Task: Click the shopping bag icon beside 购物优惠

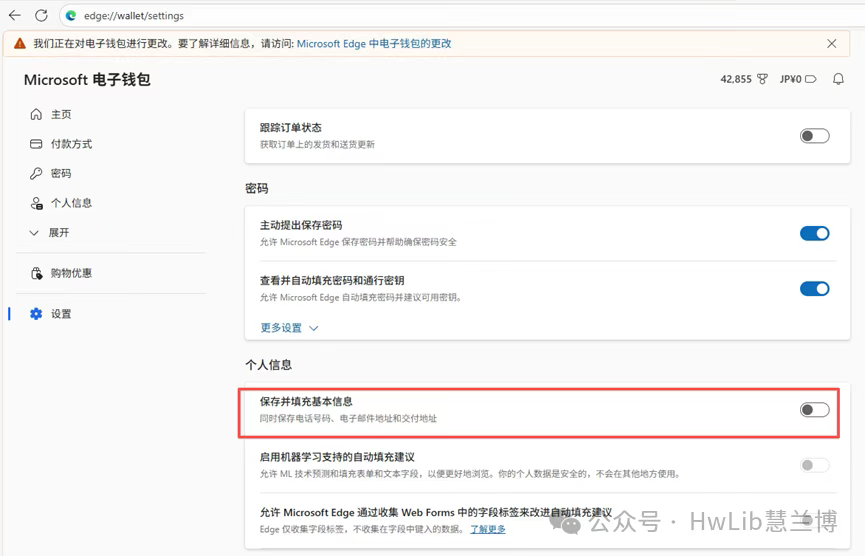Action: point(36,273)
